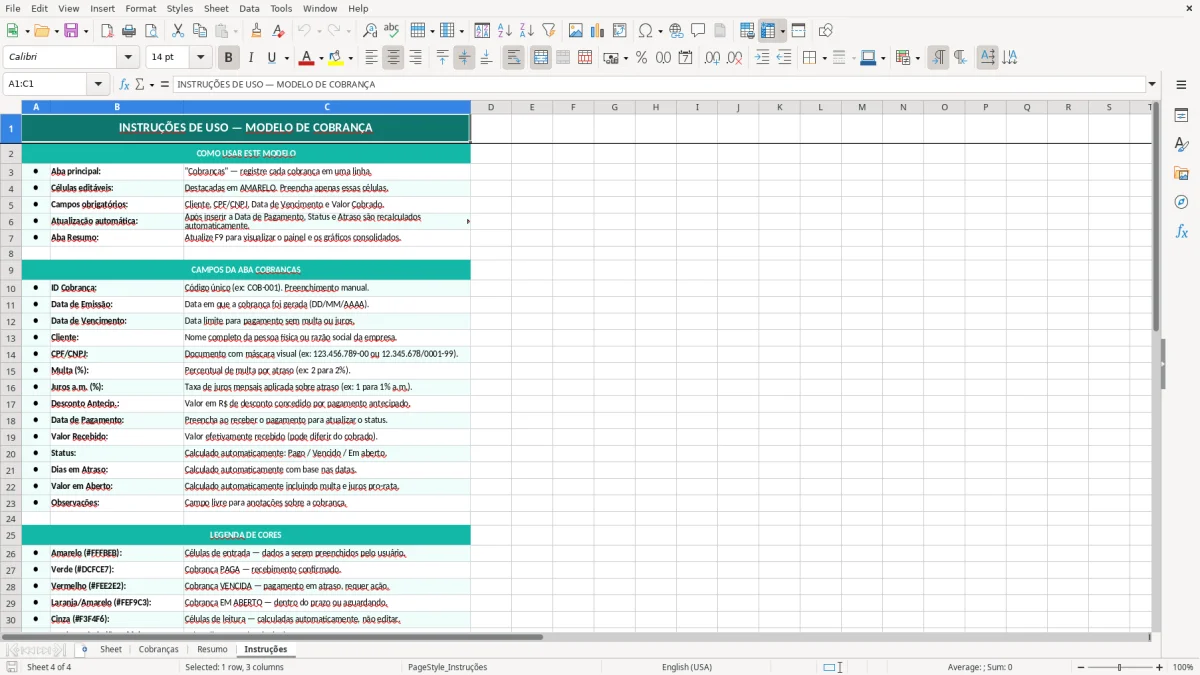Expand the formula bar
The image size is (1200, 675).
point(1153,84)
